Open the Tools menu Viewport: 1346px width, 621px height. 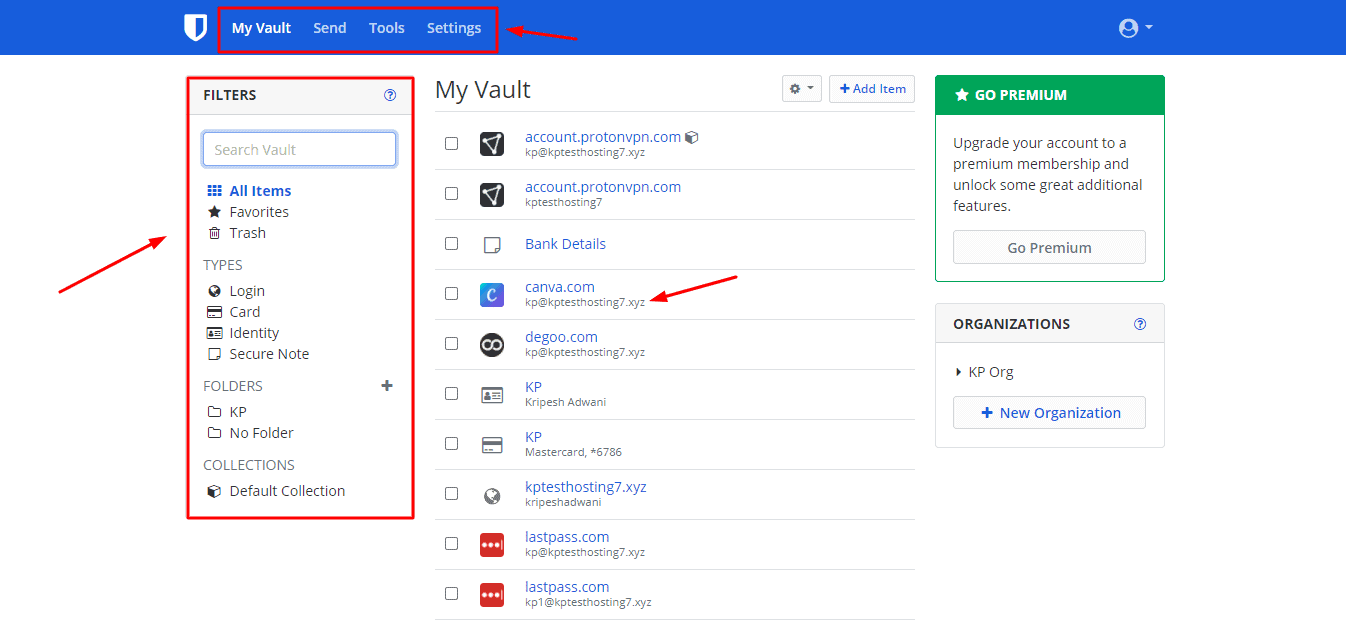[386, 28]
